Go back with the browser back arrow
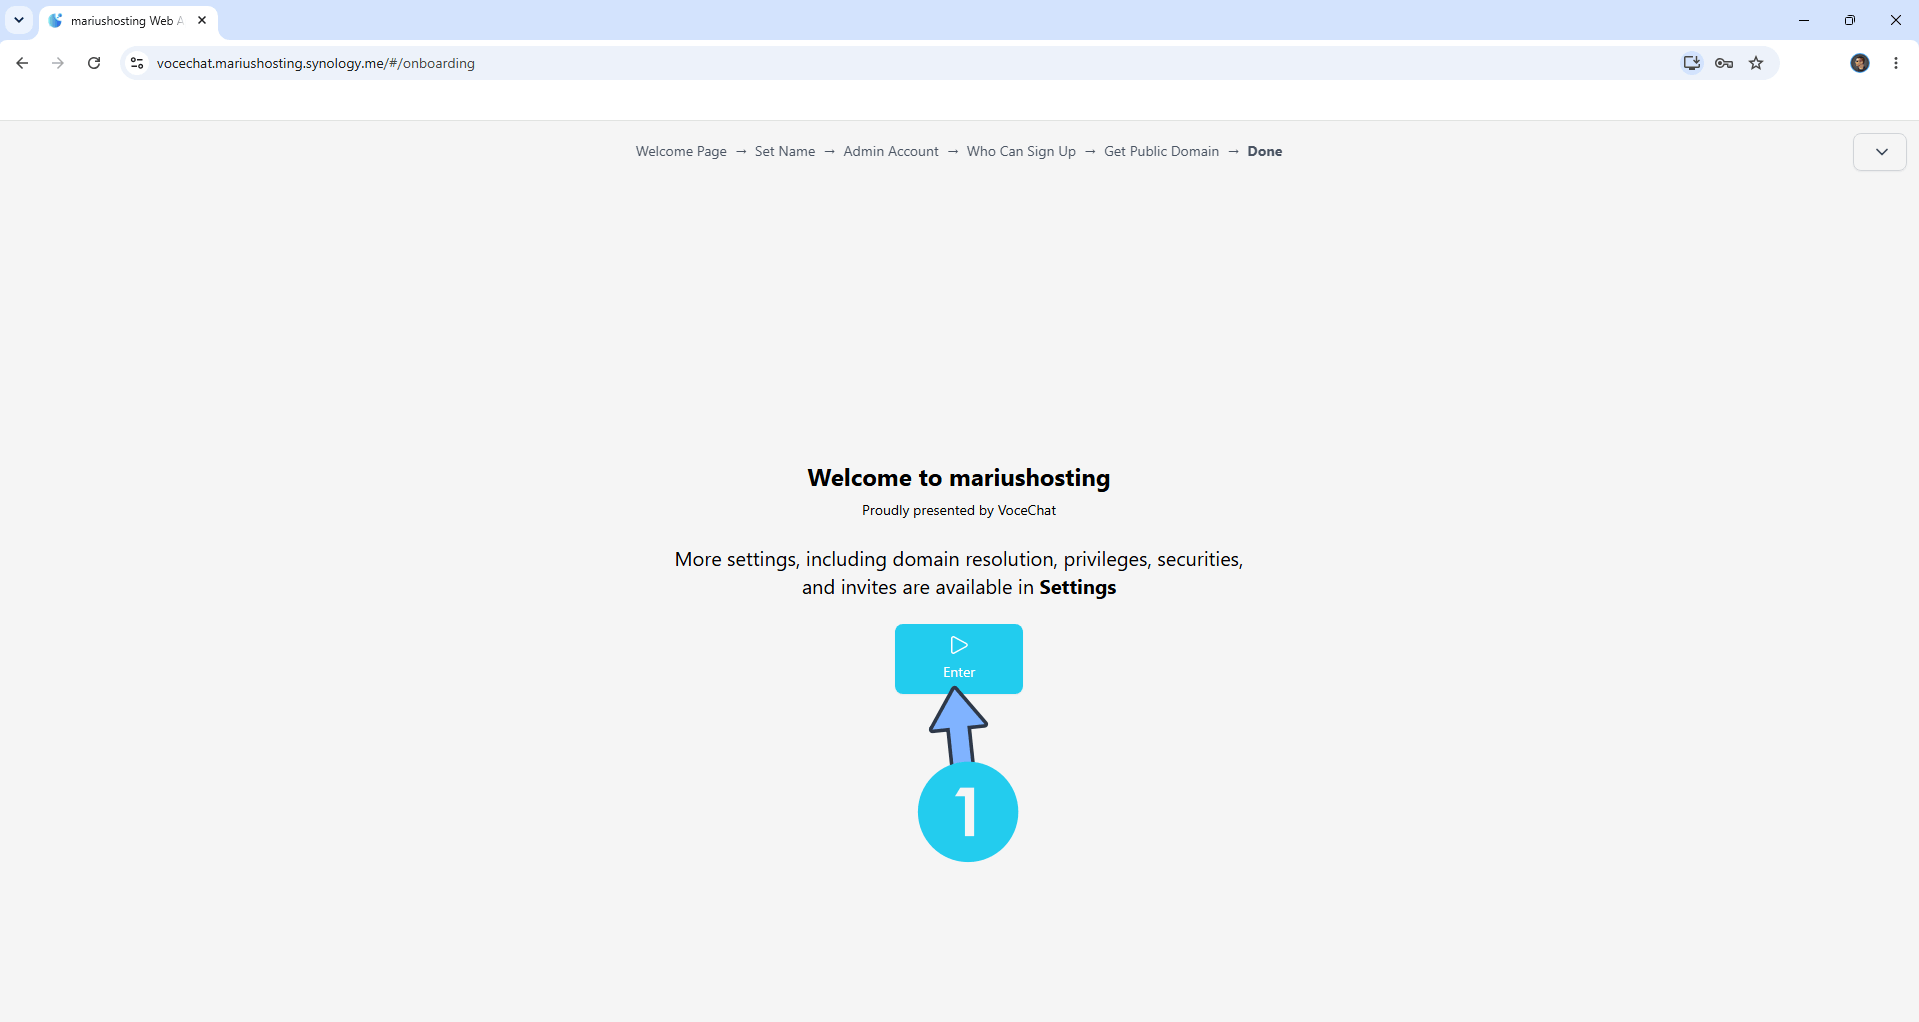This screenshot has width=1919, height=1022. coord(22,63)
